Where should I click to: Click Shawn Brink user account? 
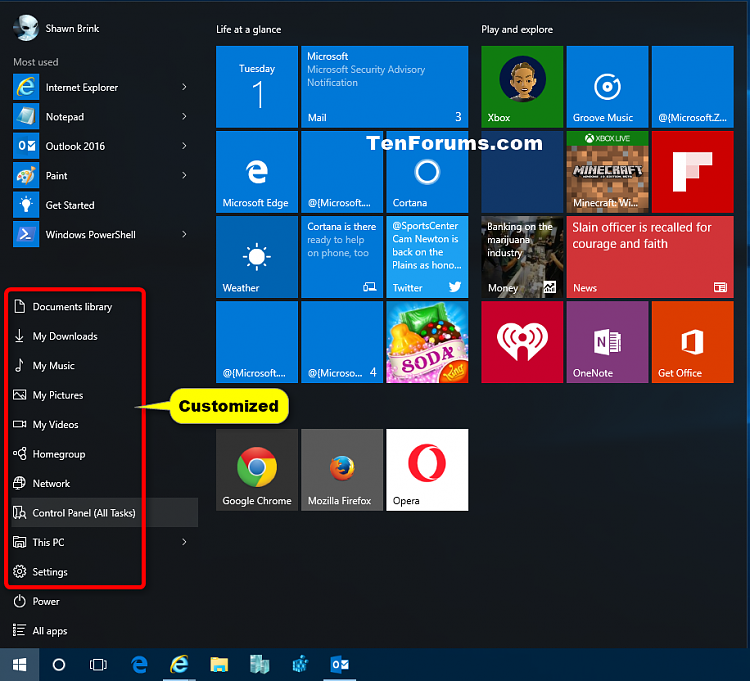pyautogui.click(x=56, y=28)
